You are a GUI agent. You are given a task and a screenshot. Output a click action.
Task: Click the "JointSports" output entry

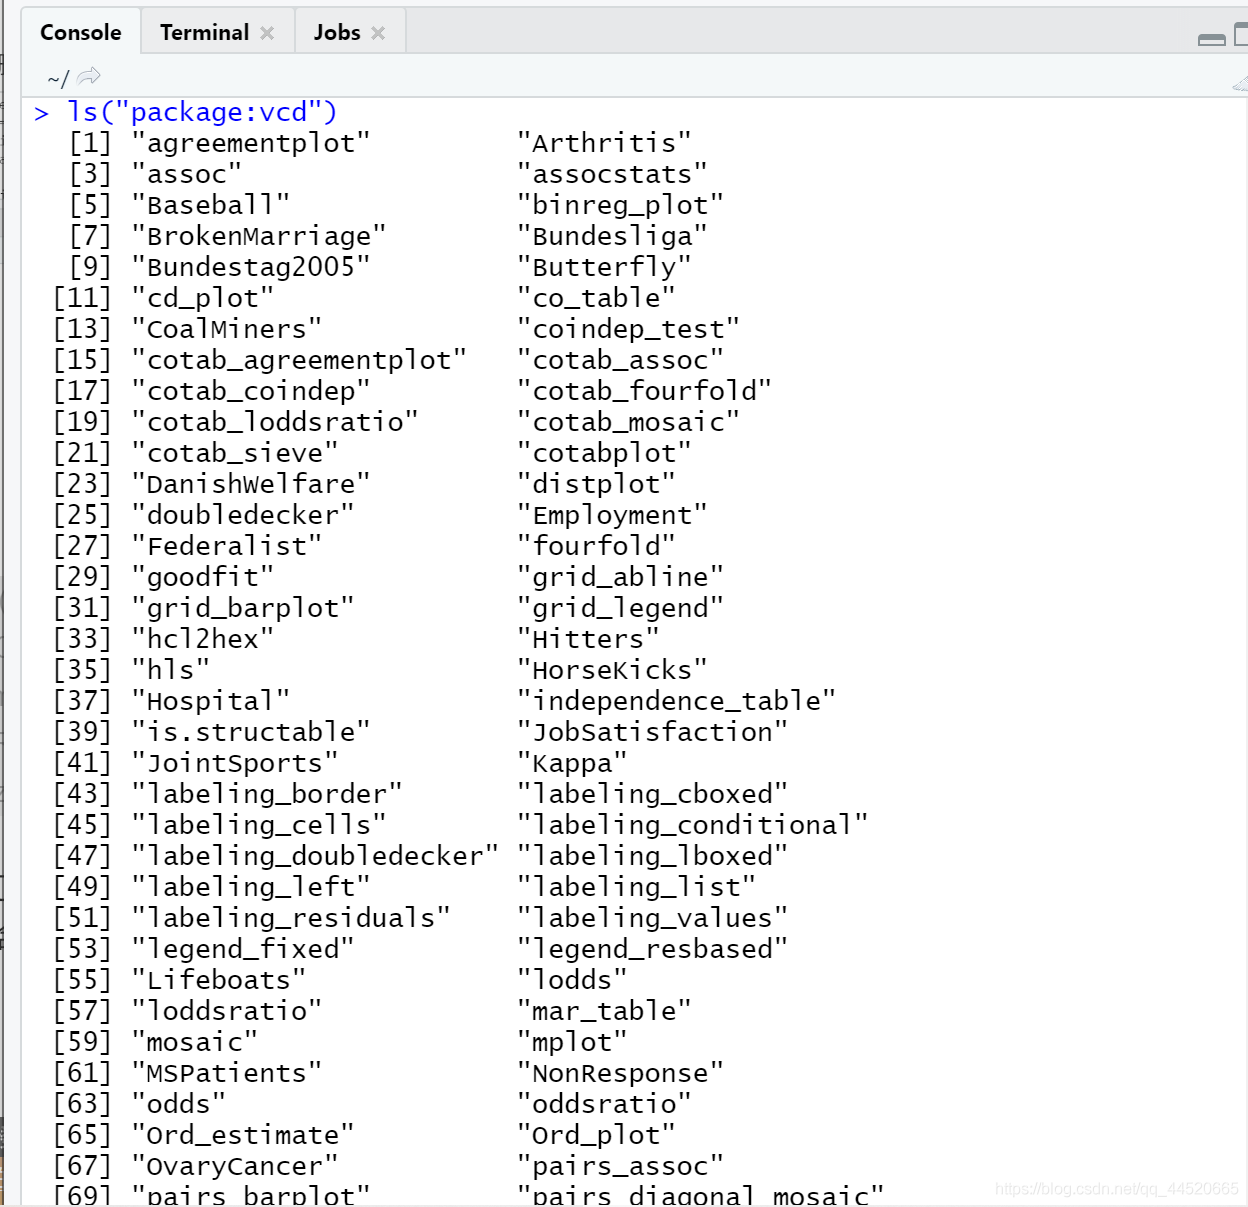click(x=235, y=763)
